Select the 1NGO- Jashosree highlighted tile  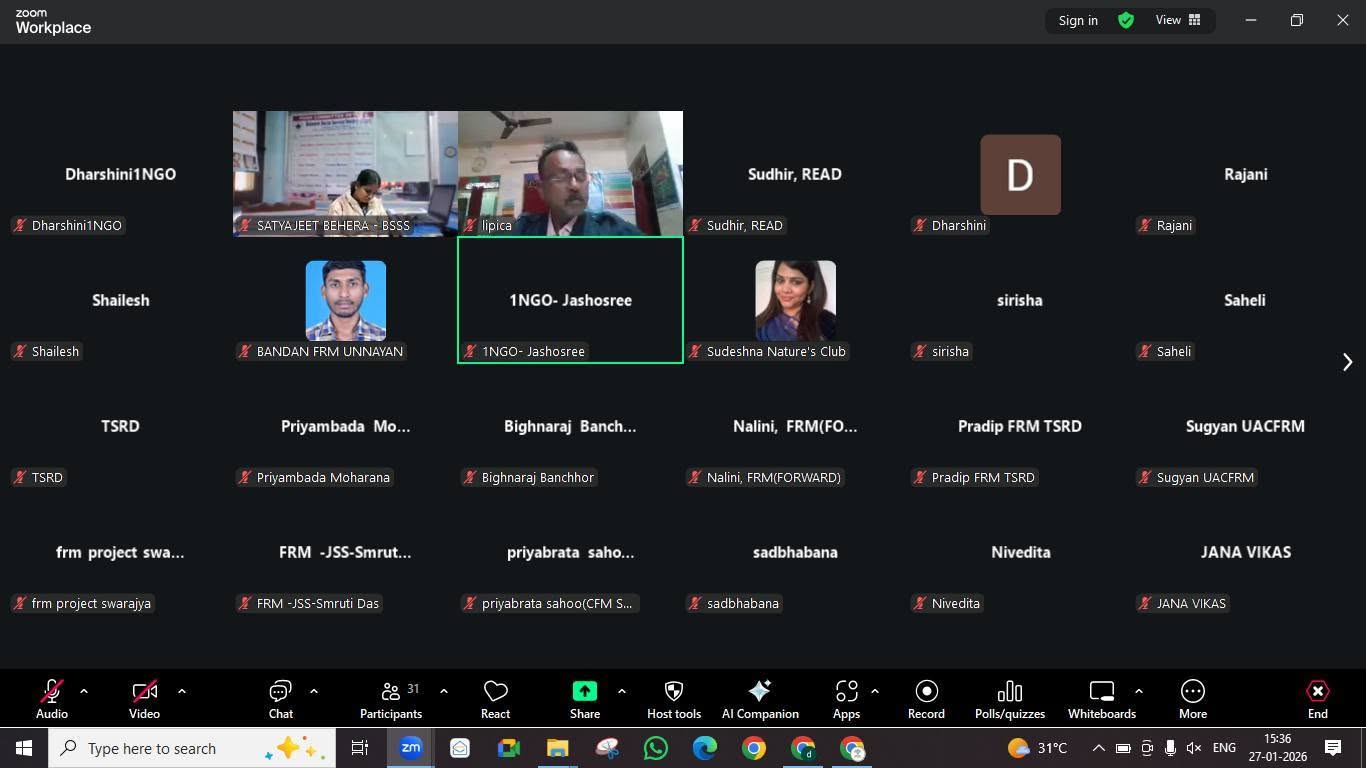pyautogui.click(x=570, y=300)
